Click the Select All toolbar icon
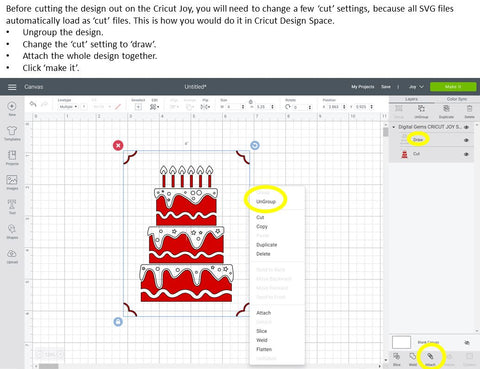The height and width of the screenshot is (369, 480). click(x=138, y=107)
